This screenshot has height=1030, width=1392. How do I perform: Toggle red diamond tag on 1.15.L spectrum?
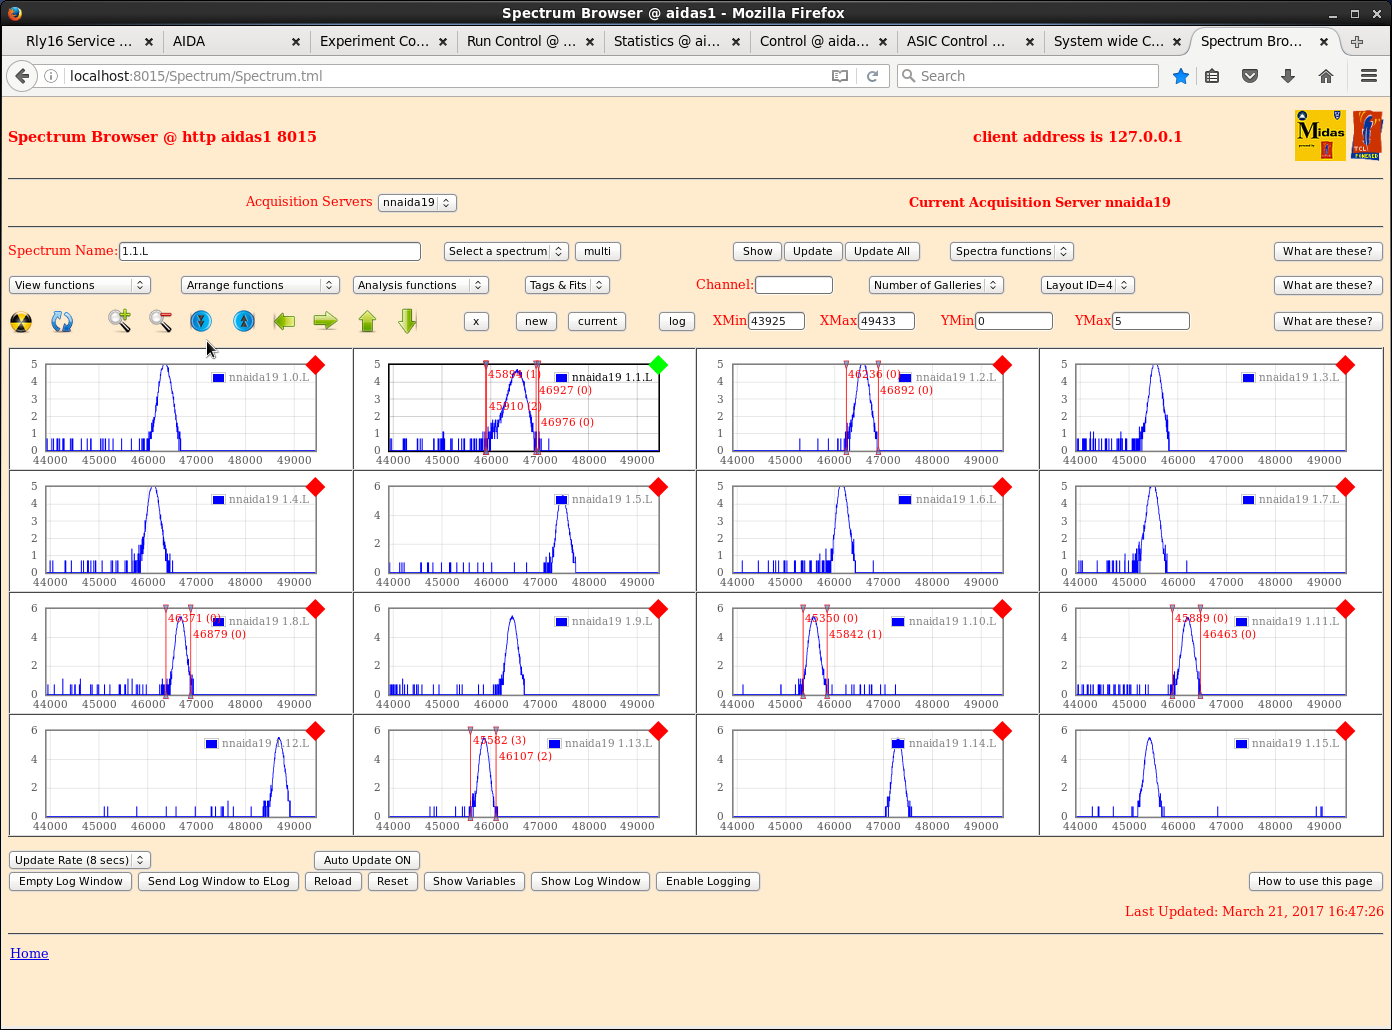pos(1345,731)
